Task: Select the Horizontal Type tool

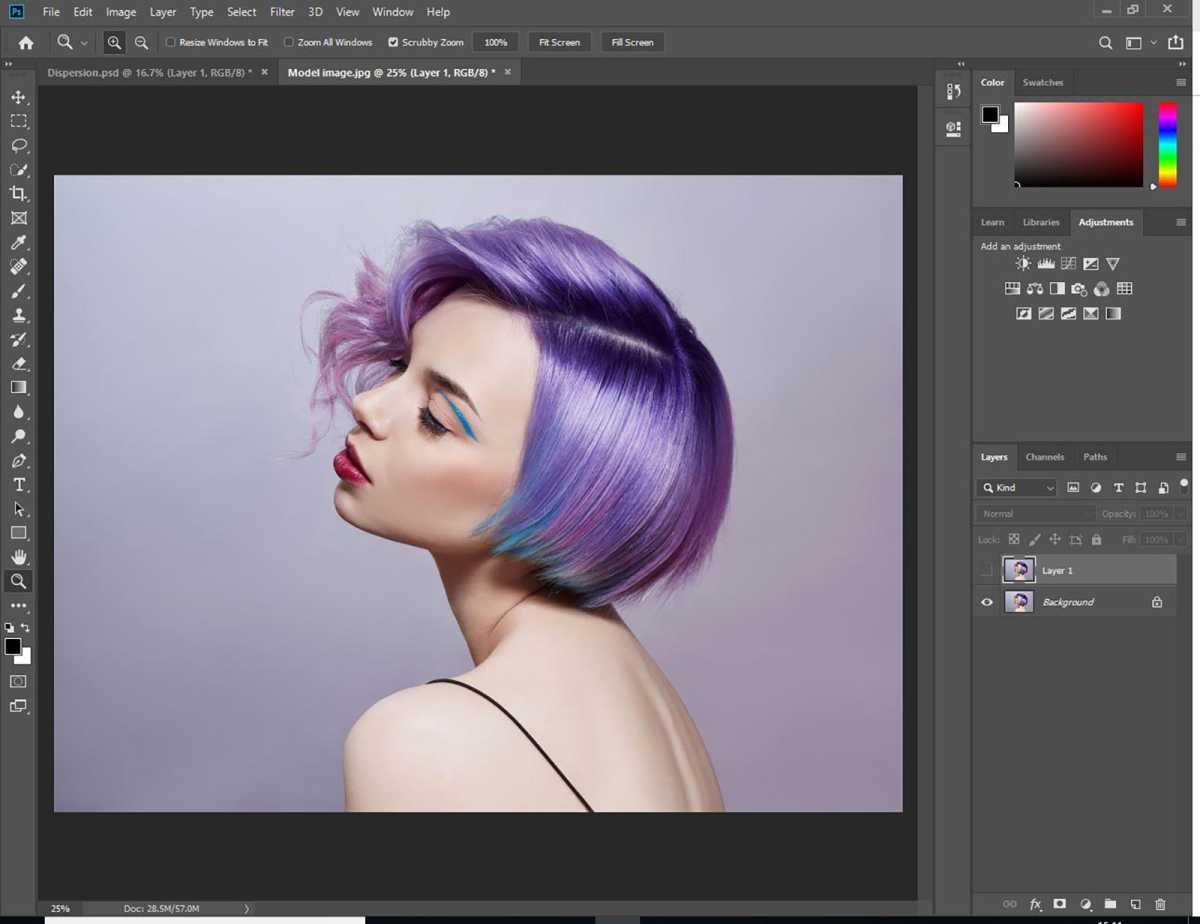Action: pyautogui.click(x=18, y=485)
